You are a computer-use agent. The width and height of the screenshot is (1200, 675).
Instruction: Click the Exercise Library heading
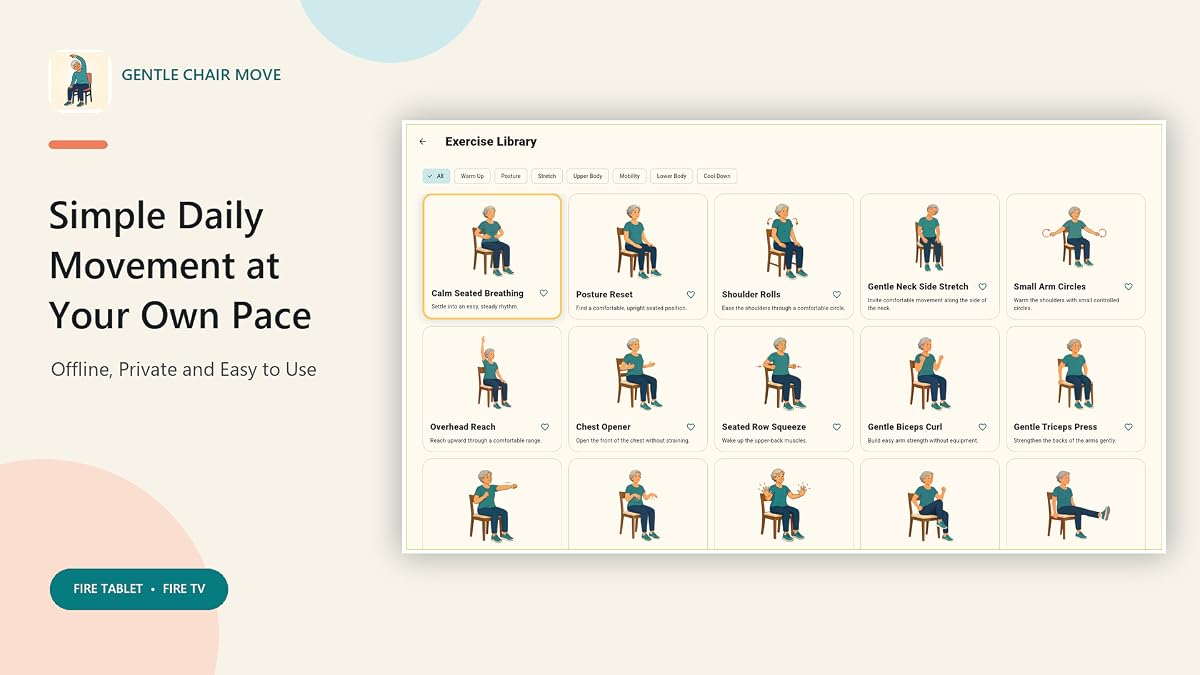point(491,142)
